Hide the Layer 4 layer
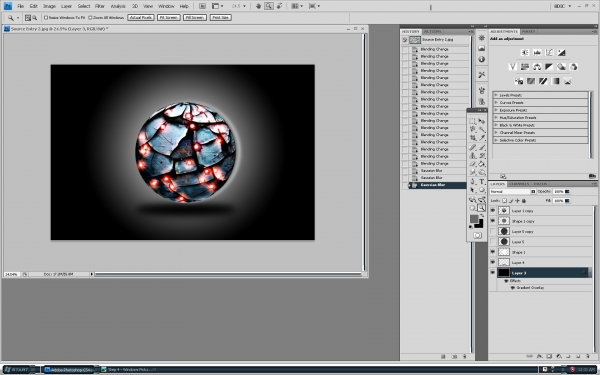 tap(493, 262)
